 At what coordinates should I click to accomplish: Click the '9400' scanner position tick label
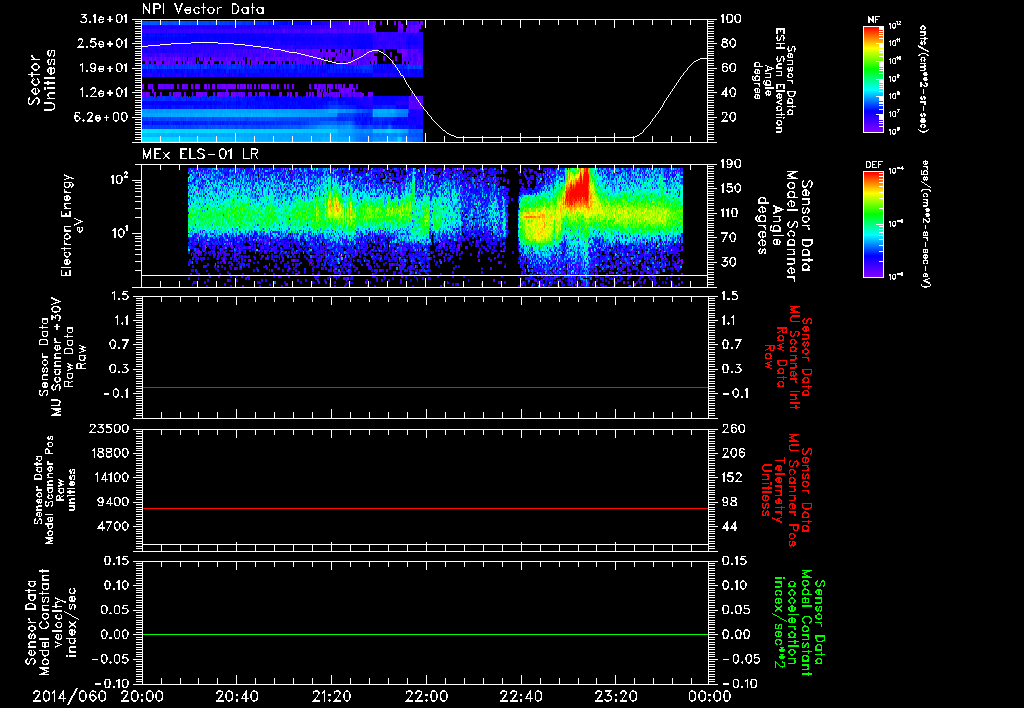pyautogui.click(x=114, y=502)
